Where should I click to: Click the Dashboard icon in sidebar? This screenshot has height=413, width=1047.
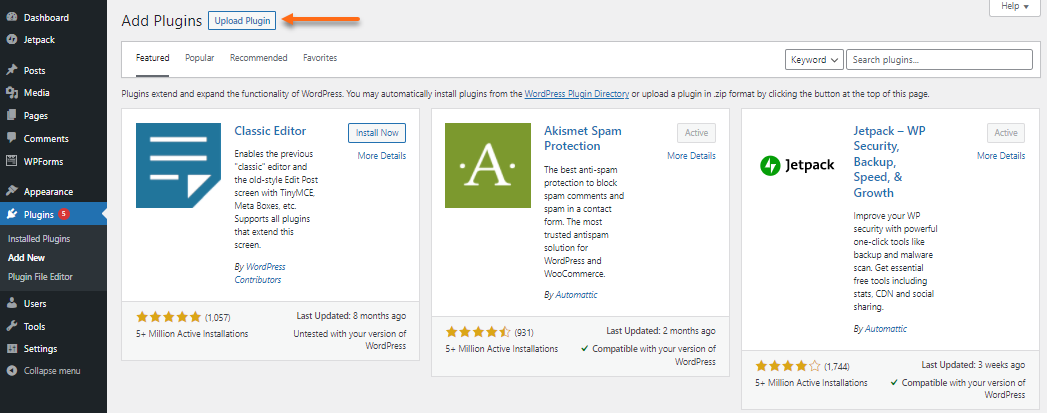tap(11, 17)
